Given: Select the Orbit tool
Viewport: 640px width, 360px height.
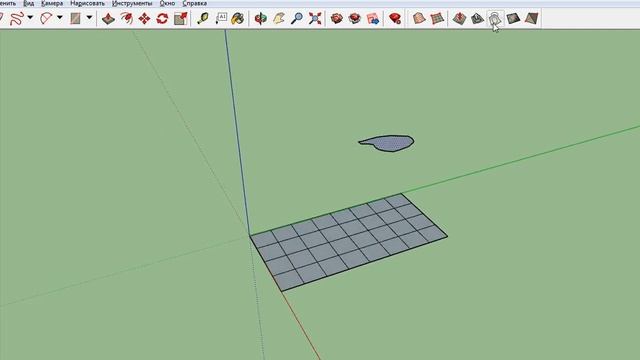Looking at the screenshot, I should click(x=260, y=18).
